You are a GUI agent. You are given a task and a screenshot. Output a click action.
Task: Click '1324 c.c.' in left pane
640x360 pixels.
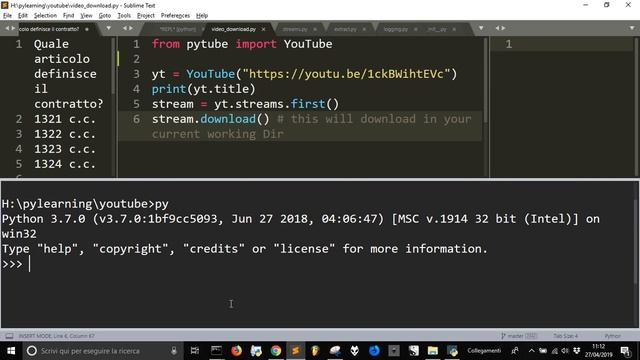[x=64, y=164]
